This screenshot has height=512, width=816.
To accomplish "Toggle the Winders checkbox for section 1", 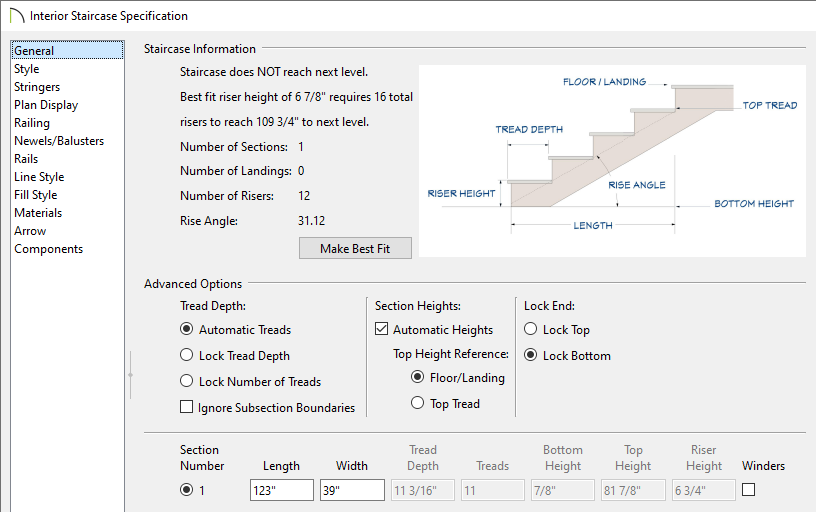I will click(x=748, y=490).
